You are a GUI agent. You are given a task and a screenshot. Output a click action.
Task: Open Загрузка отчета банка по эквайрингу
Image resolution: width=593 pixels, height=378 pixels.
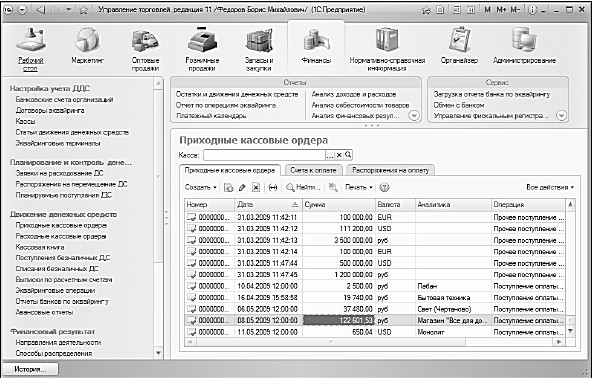pos(492,94)
